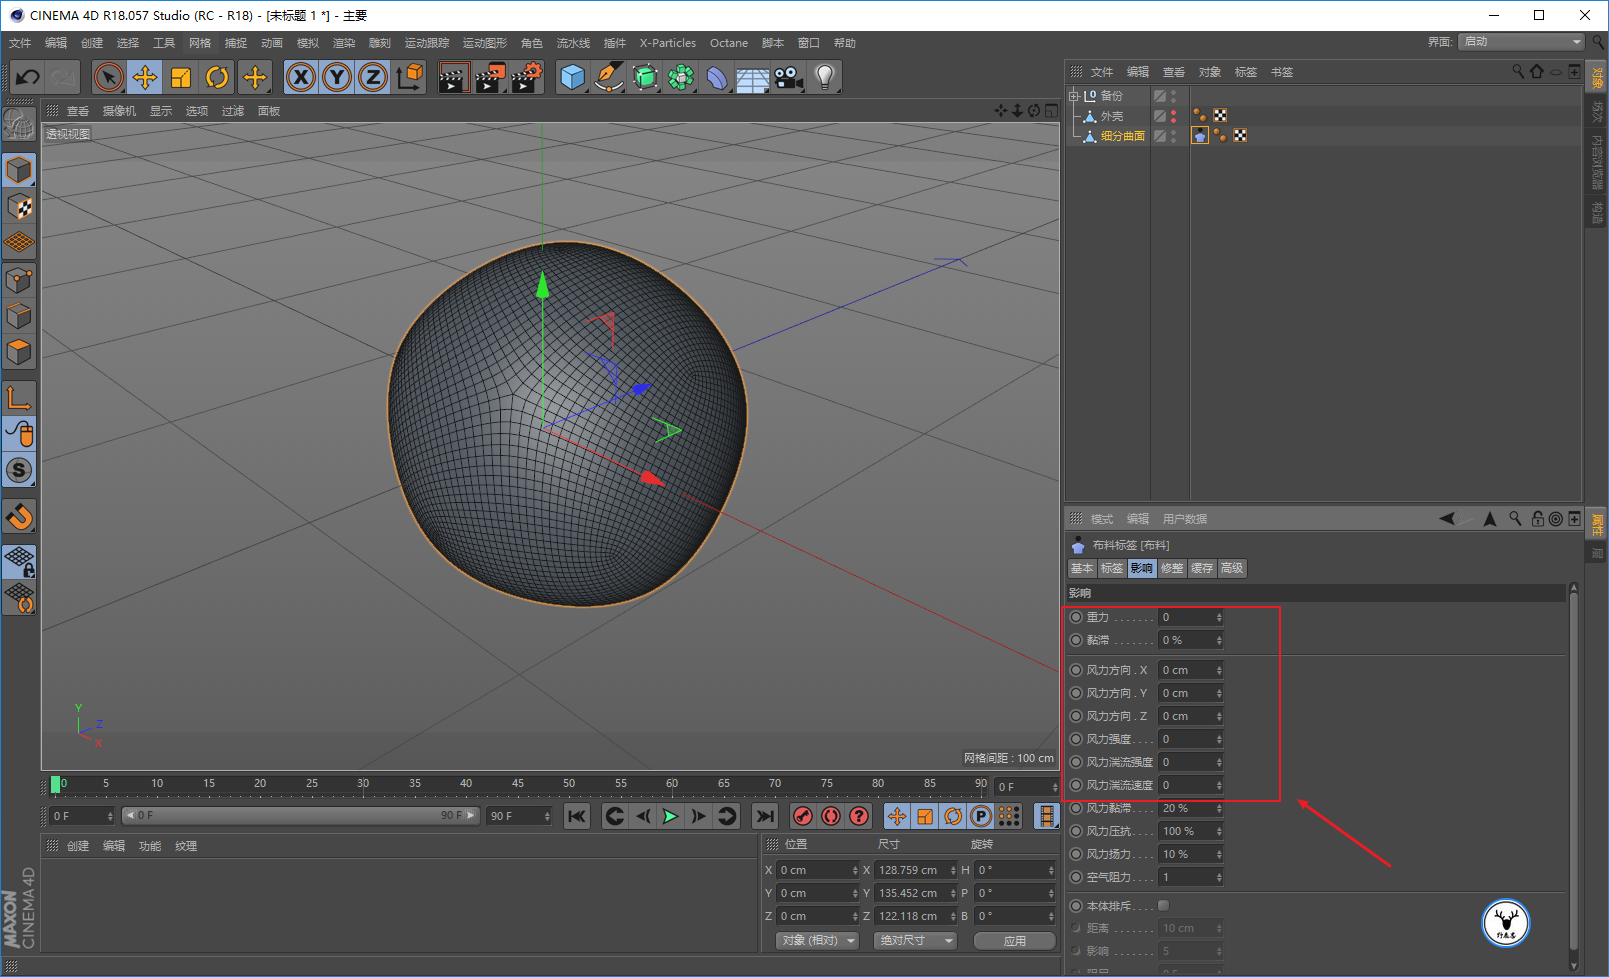The height and width of the screenshot is (977, 1609).
Task: Open the X-Particles menu
Action: pos(668,43)
